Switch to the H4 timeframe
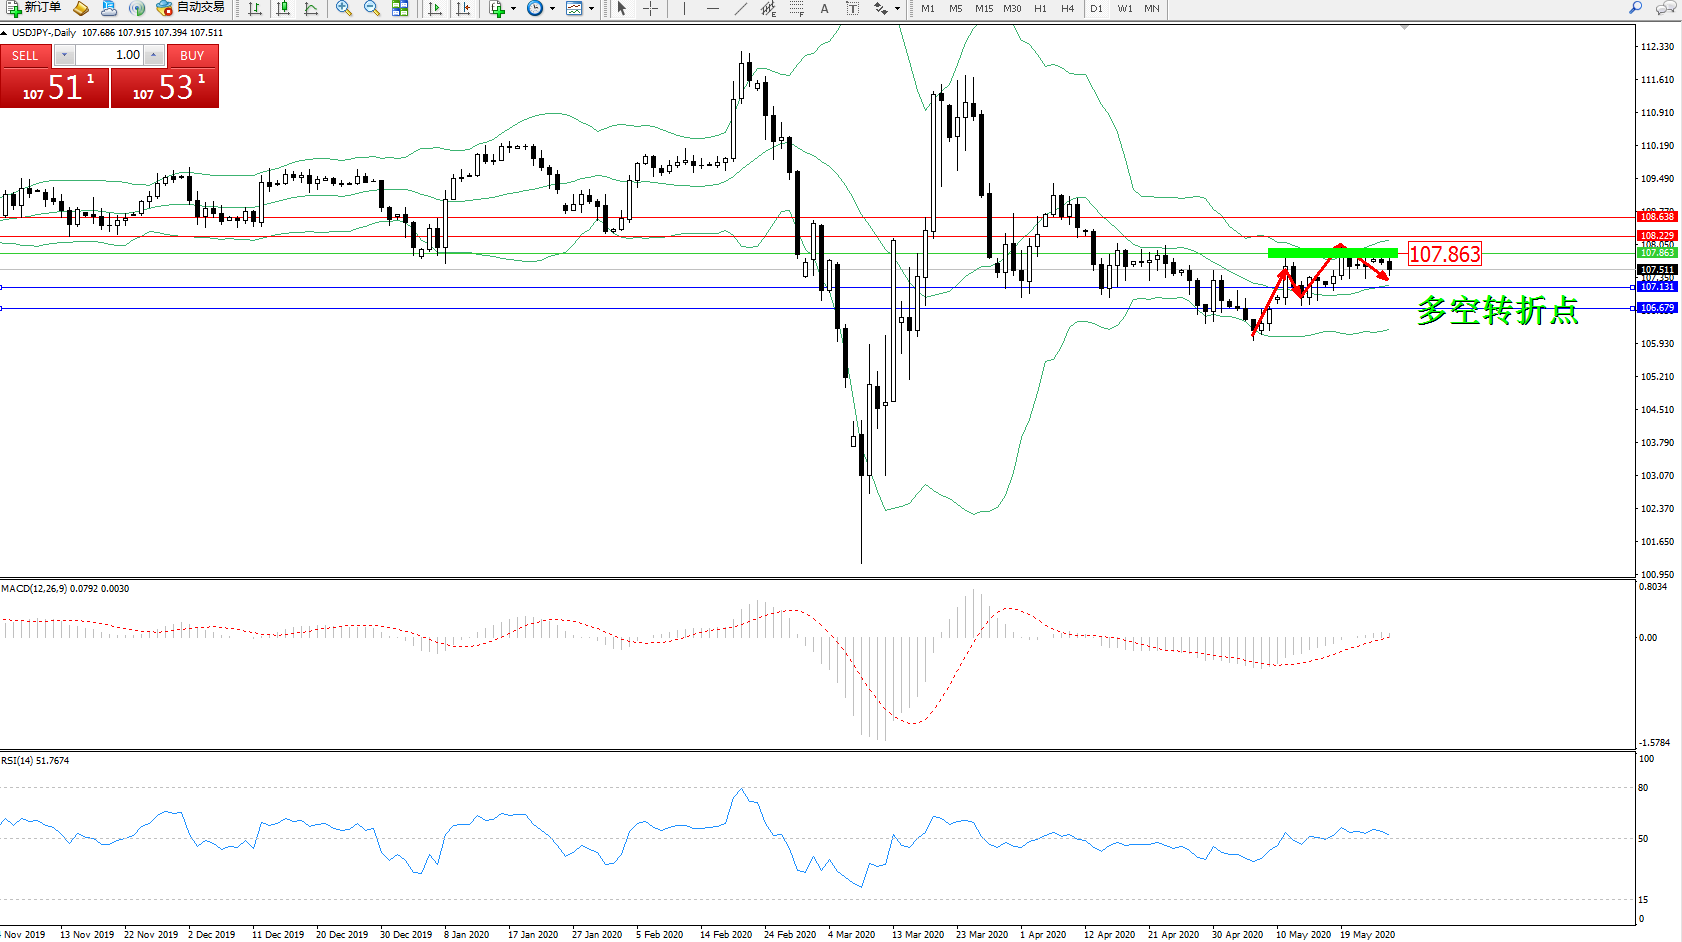The image size is (1682, 942). [x=1067, y=8]
